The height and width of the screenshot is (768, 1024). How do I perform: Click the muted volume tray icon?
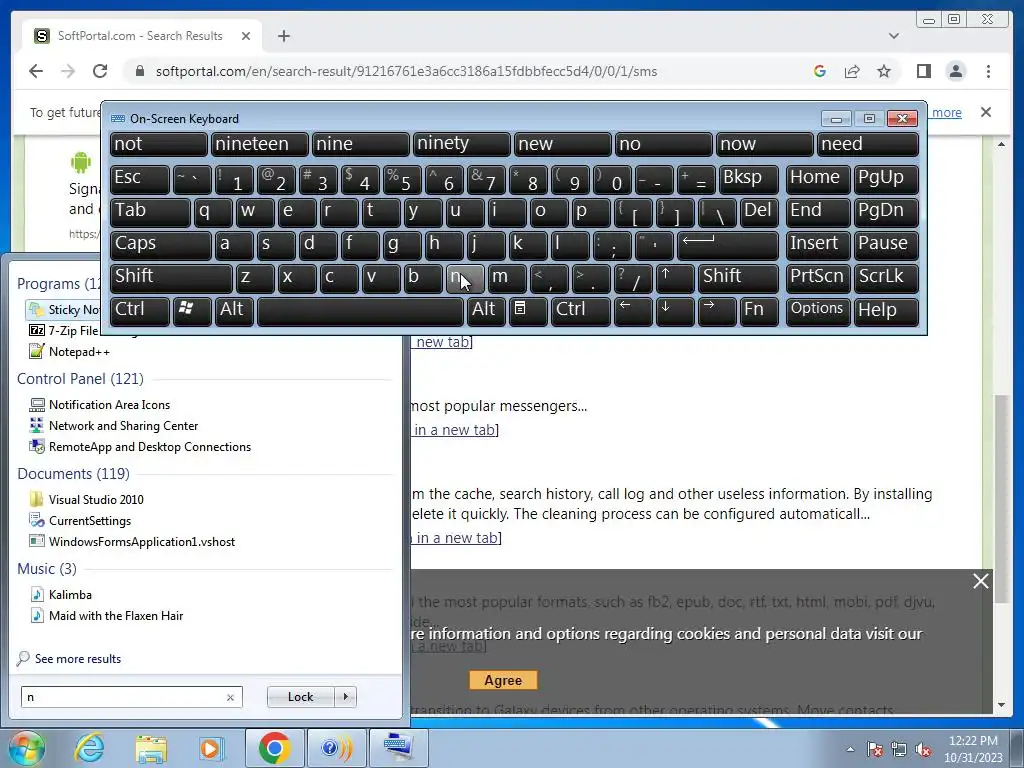(923, 750)
